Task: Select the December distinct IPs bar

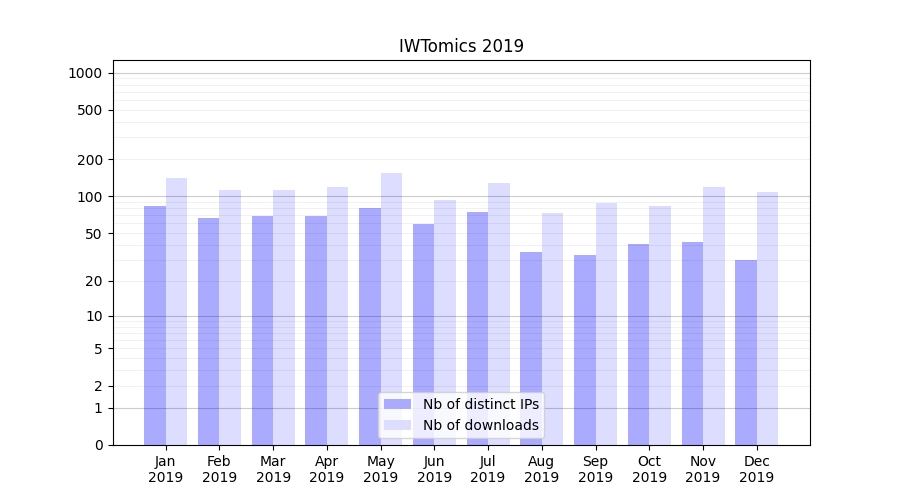Action: point(746,352)
